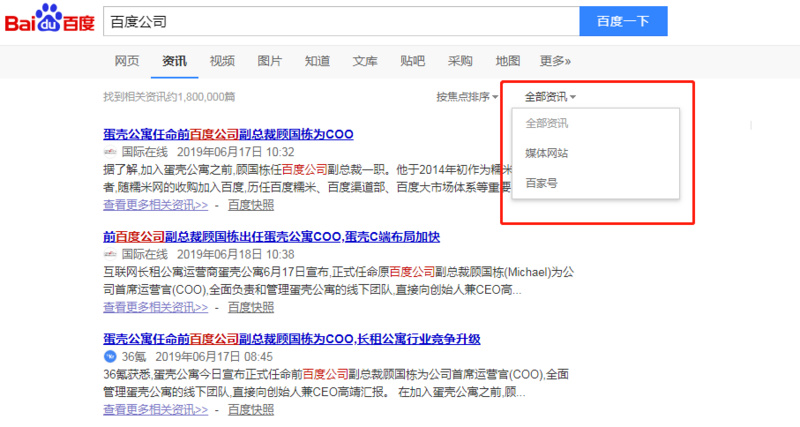Viewport: 800px width, 427px height.
Task: Click the timestamp 2019年06月18日 10:38
Action: point(236,254)
